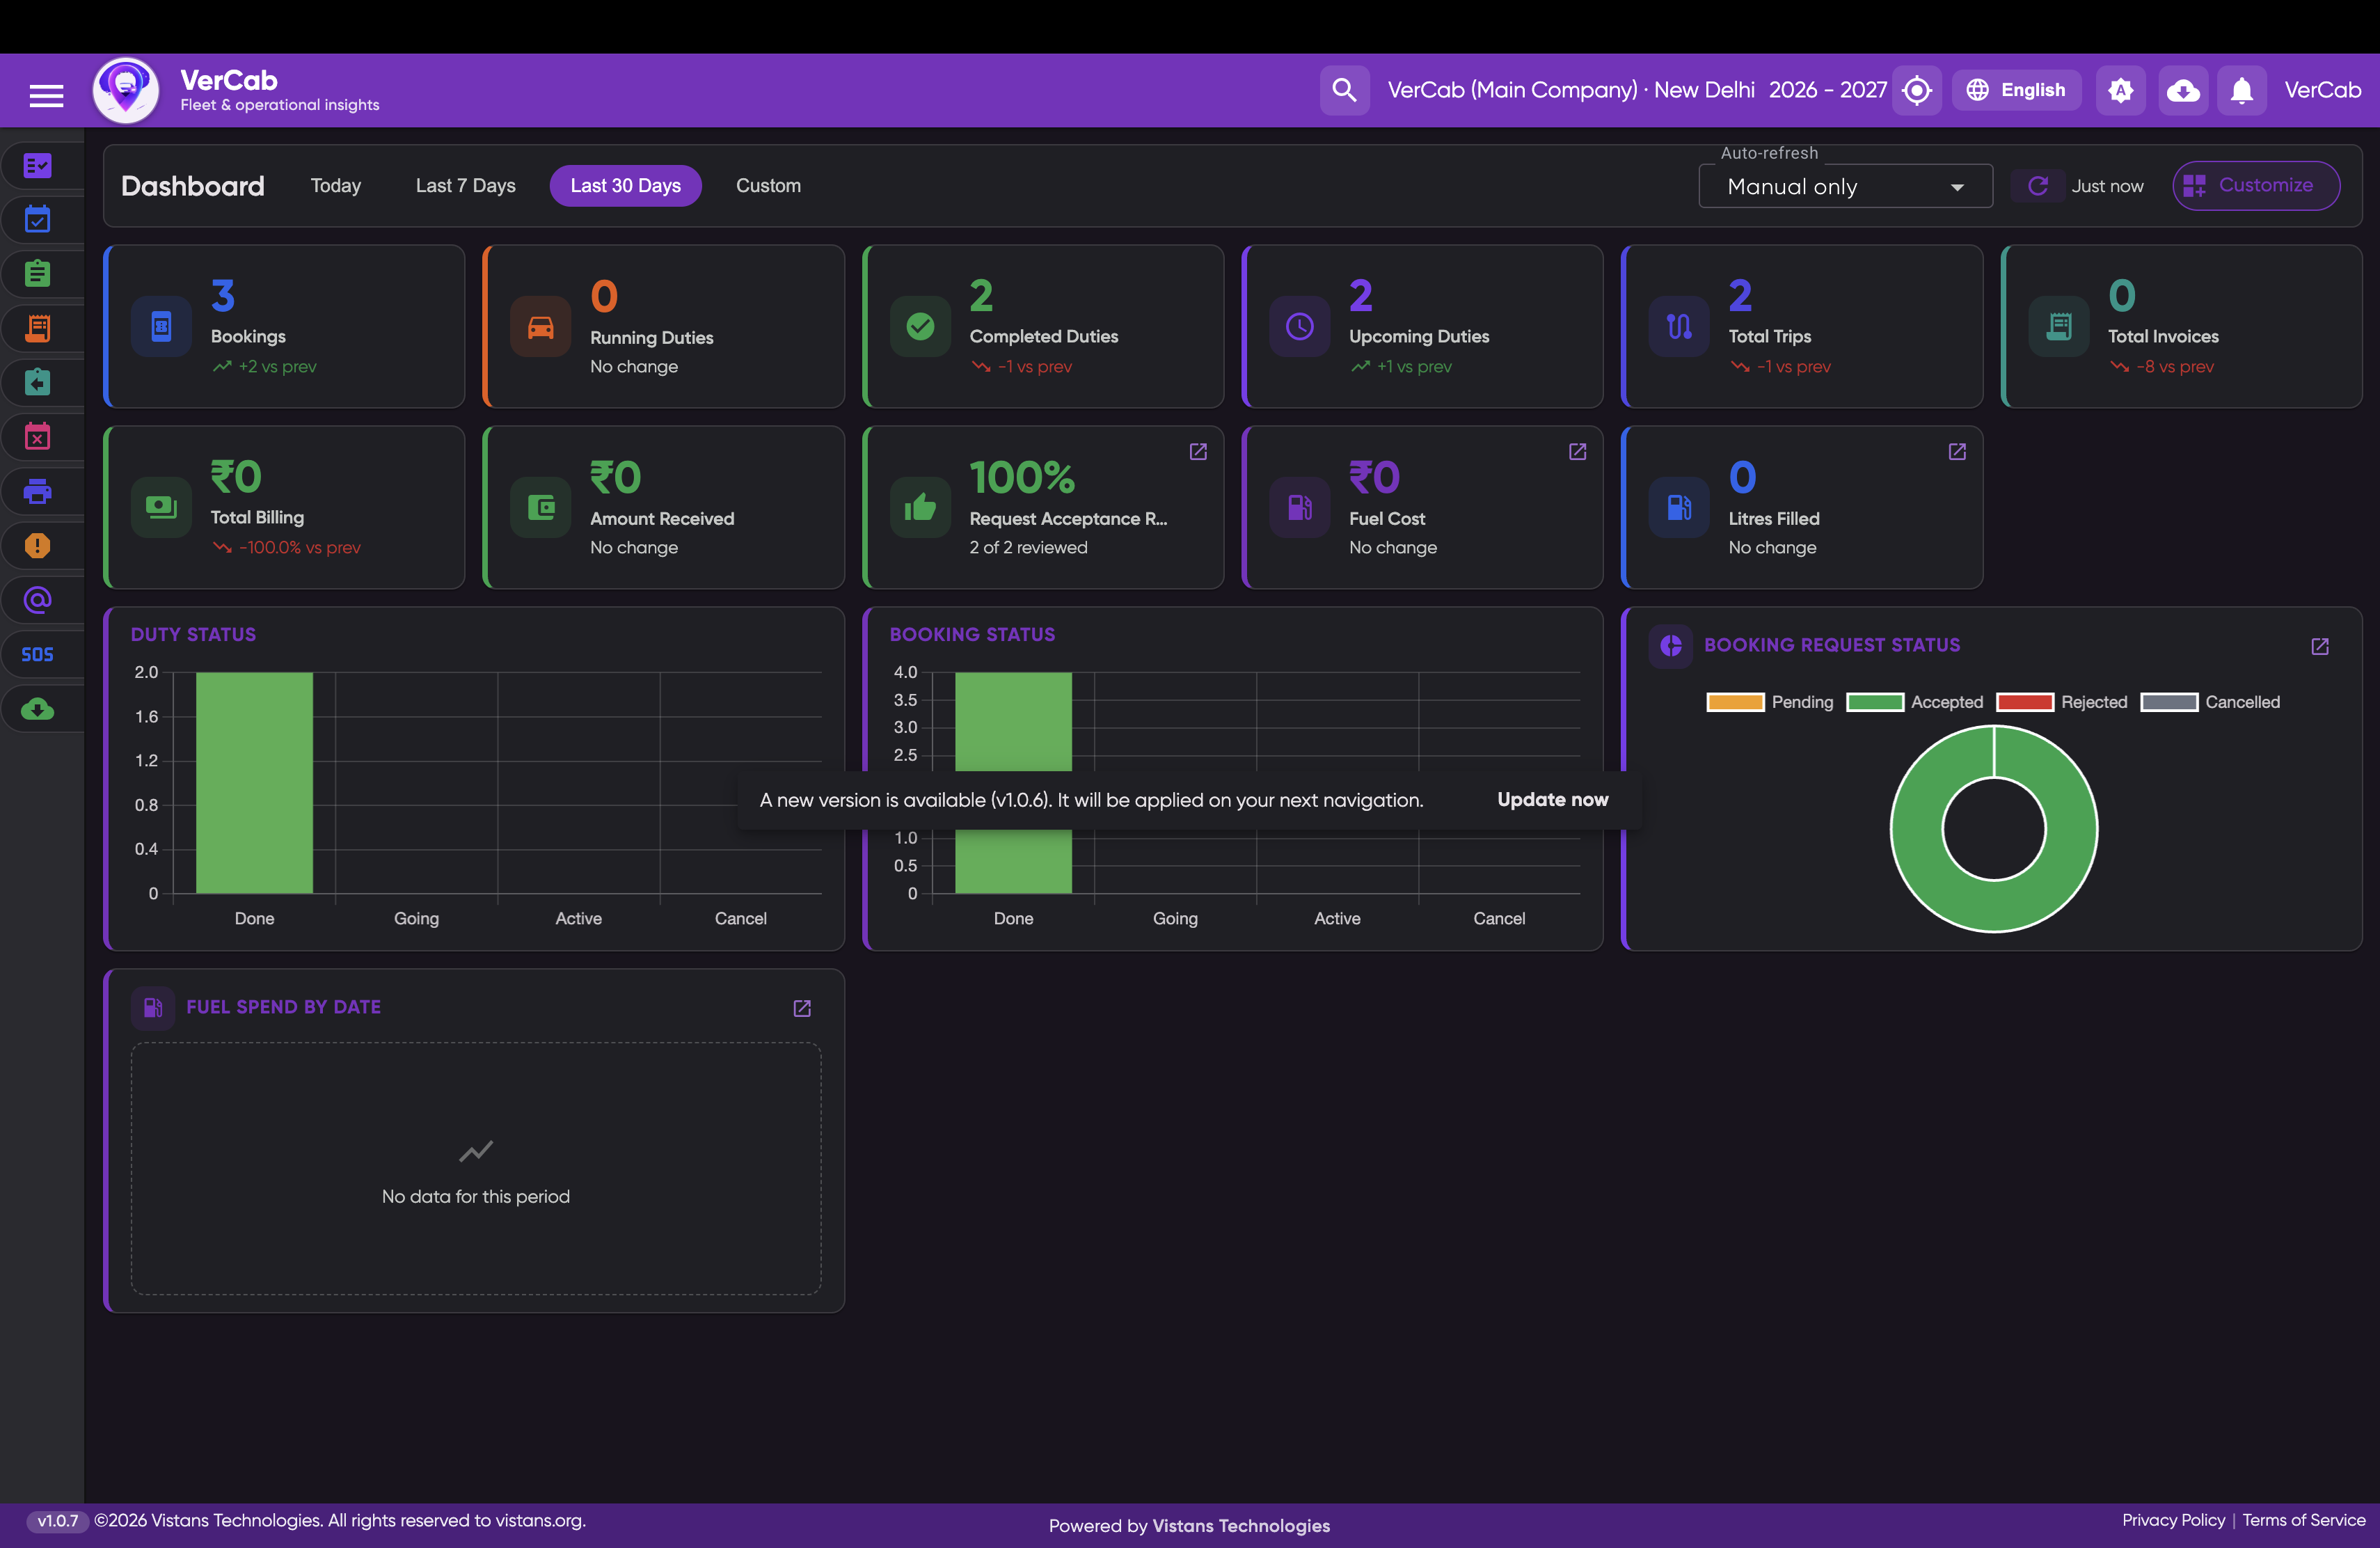Open the Auto-refresh Manual only dropdown

[1845, 187]
